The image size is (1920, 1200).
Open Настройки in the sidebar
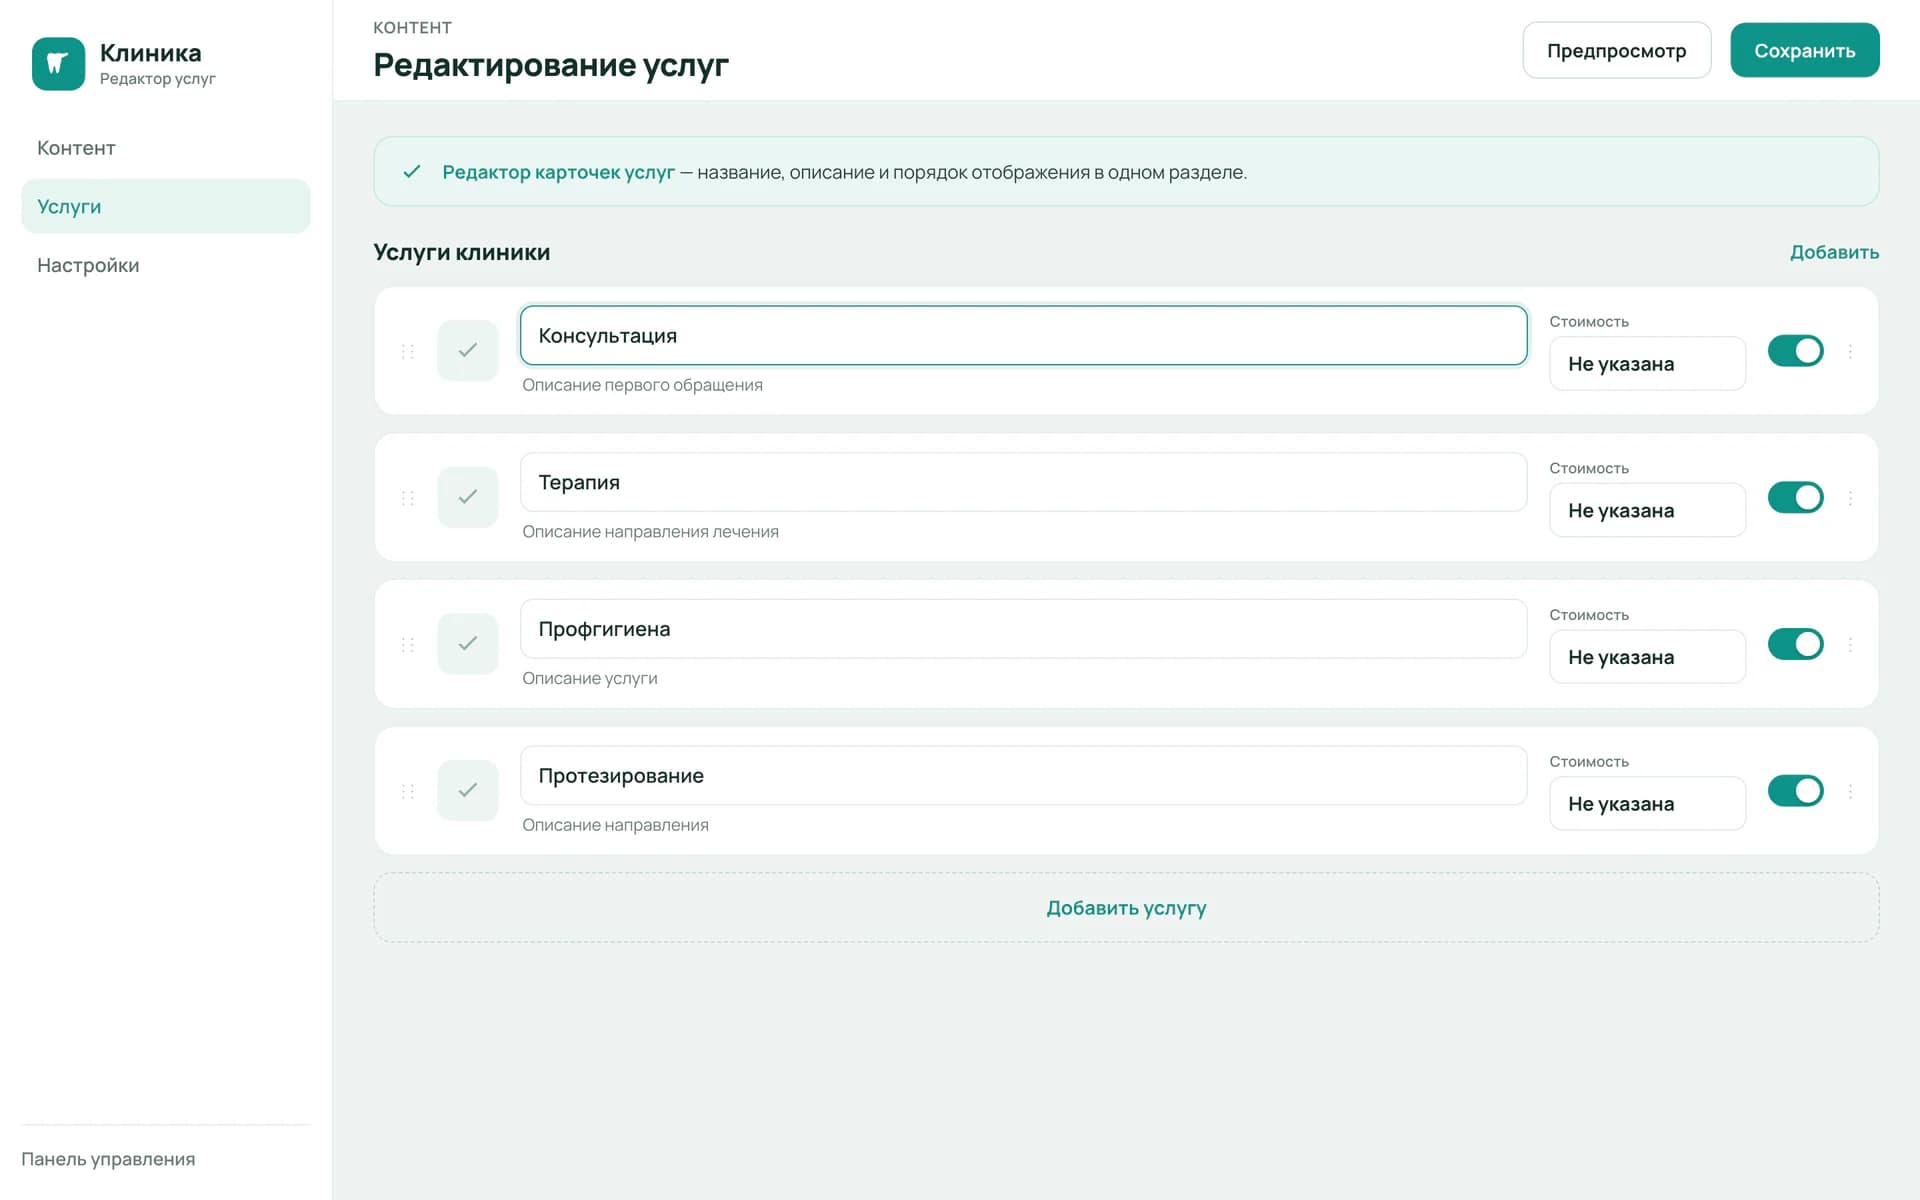[x=166, y=265]
